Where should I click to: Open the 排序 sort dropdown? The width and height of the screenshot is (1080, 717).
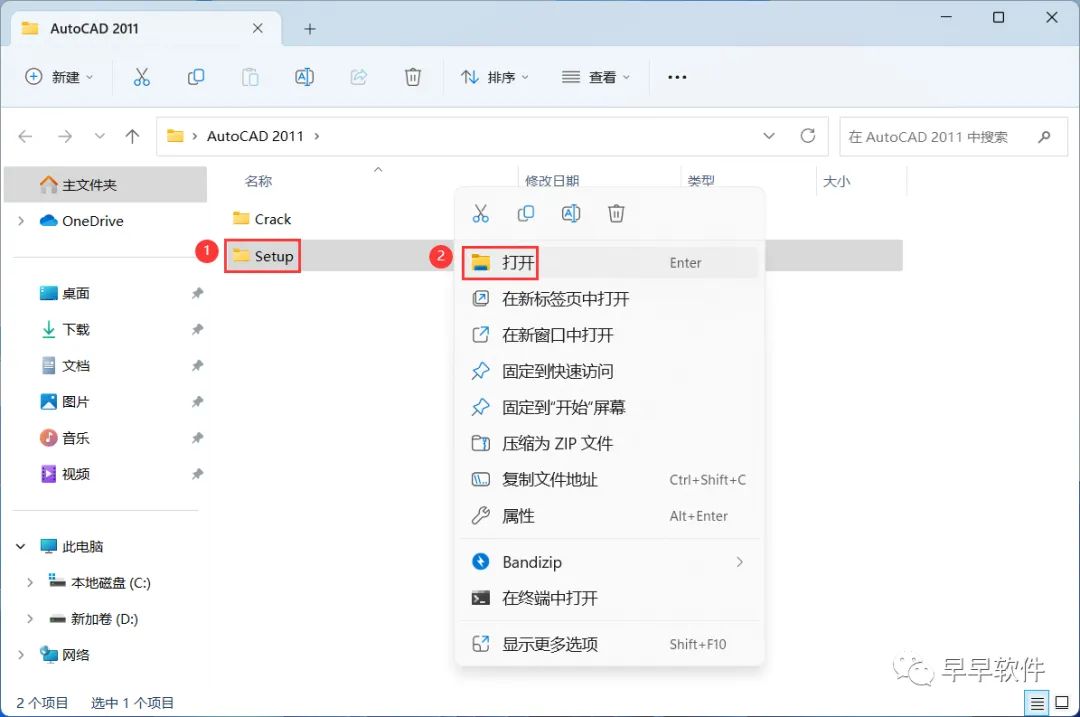(x=495, y=77)
